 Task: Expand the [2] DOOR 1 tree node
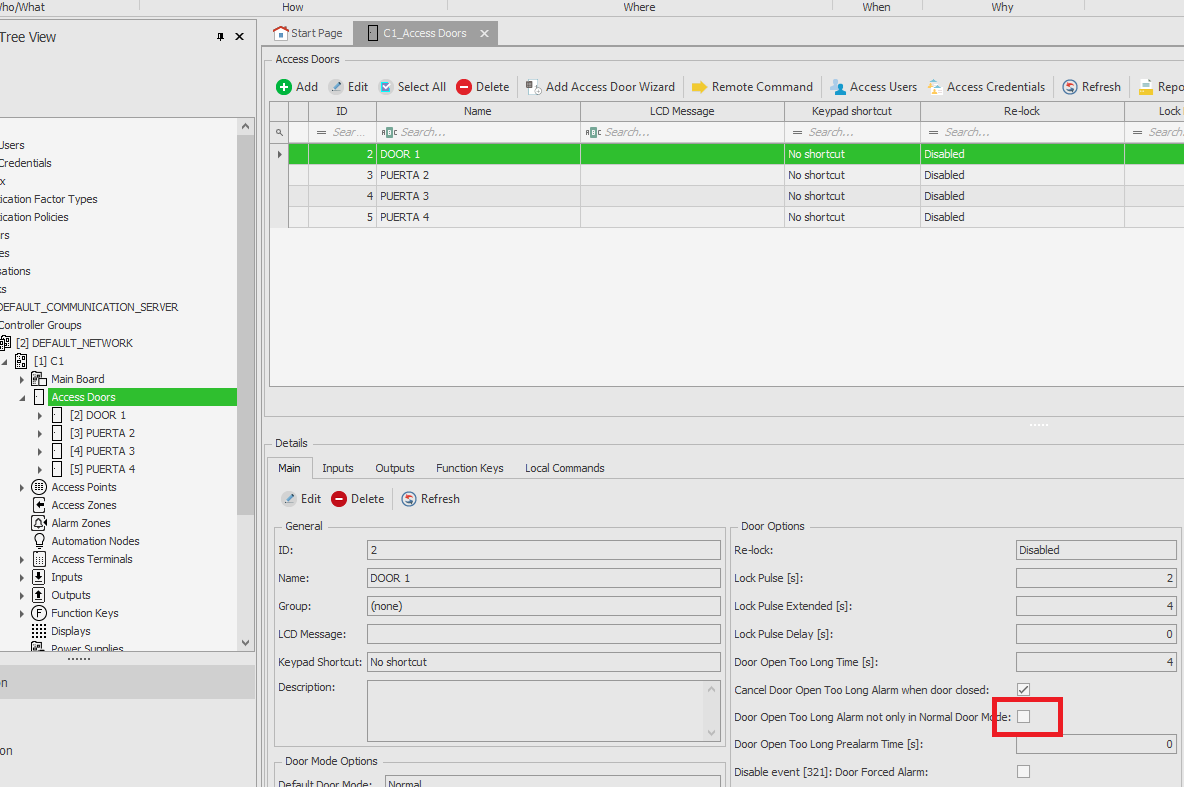point(40,415)
